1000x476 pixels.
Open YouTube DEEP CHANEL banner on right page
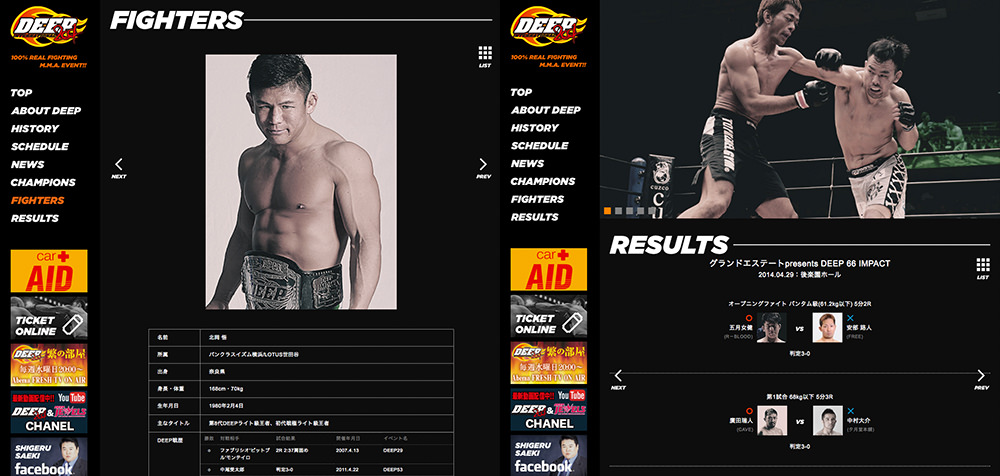tap(548, 410)
